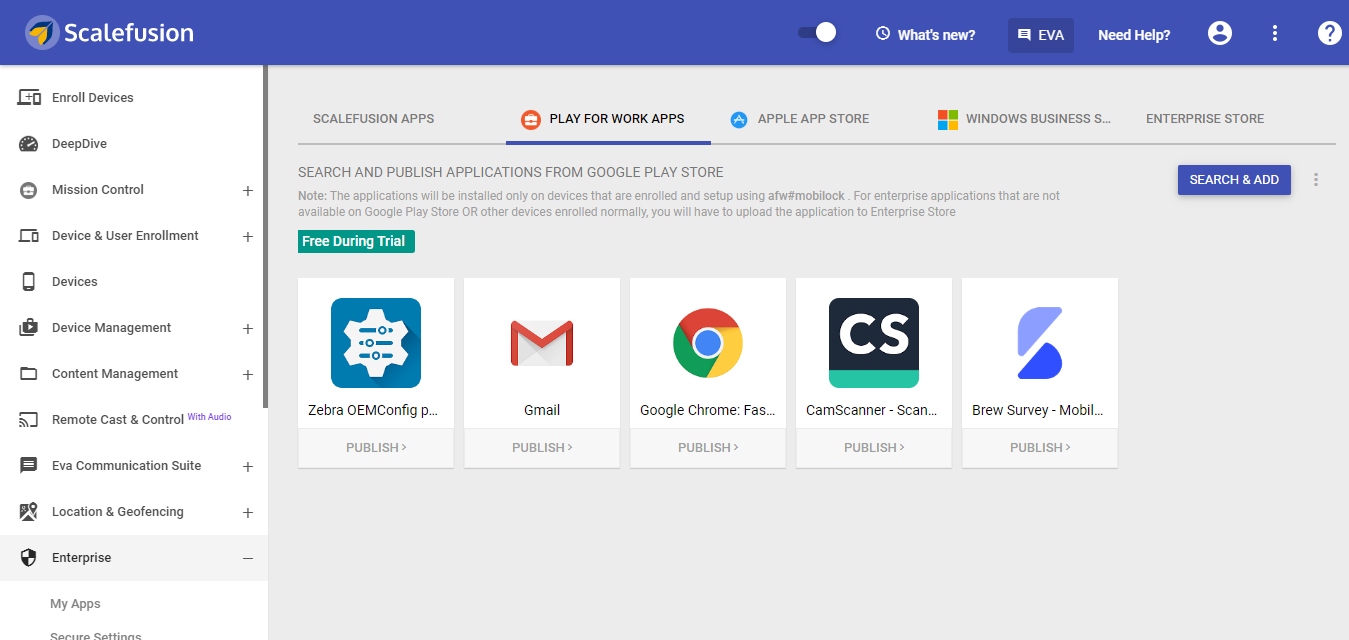Select the Google Chrome app icon
The height and width of the screenshot is (640, 1349).
click(708, 343)
